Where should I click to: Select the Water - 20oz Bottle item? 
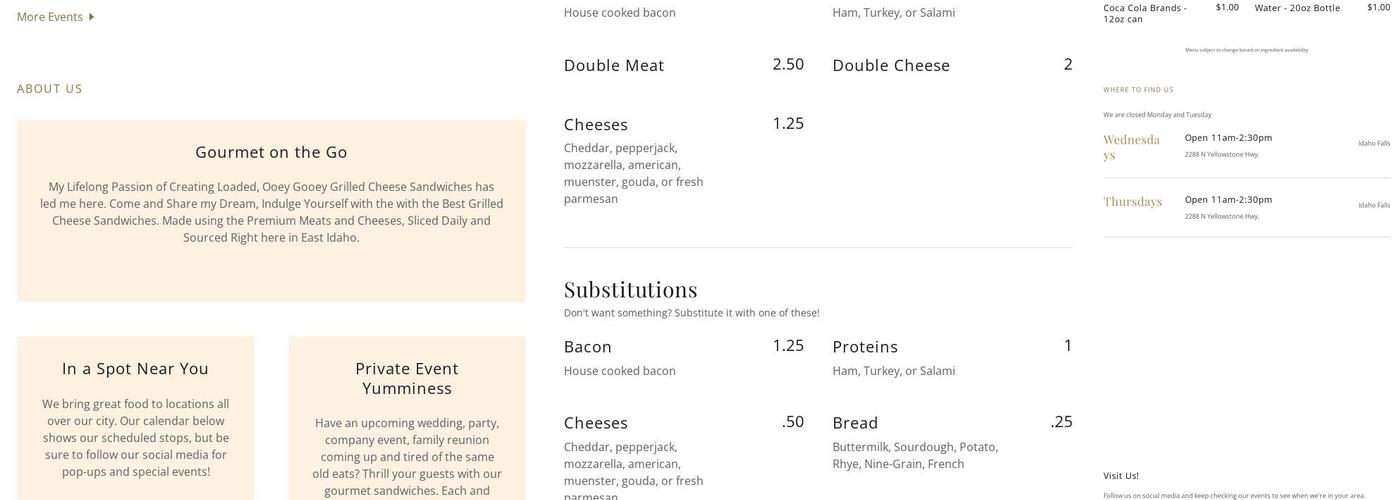point(1297,8)
